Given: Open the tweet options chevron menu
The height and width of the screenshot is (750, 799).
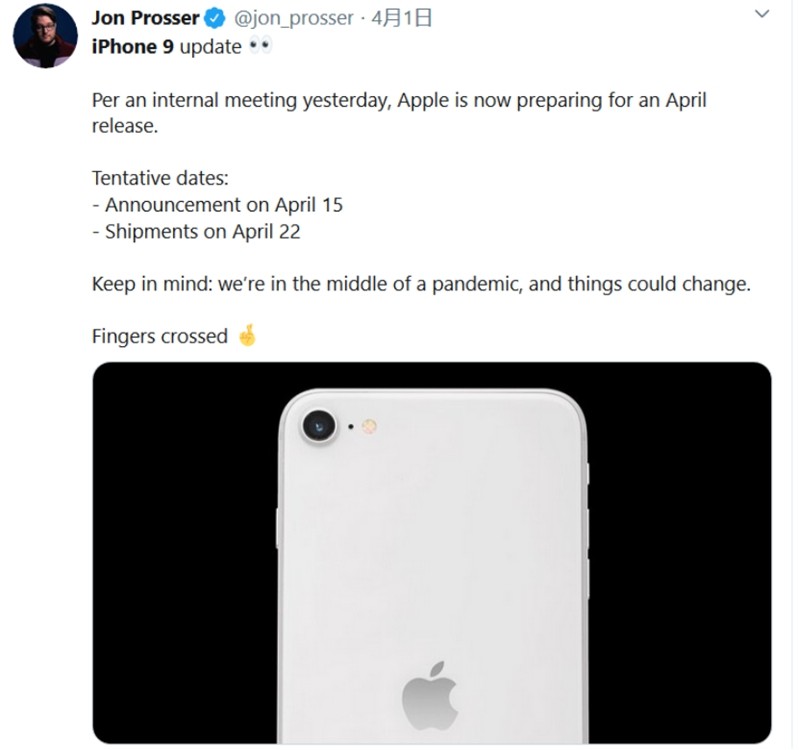Looking at the screenshot, I should 762,16.
